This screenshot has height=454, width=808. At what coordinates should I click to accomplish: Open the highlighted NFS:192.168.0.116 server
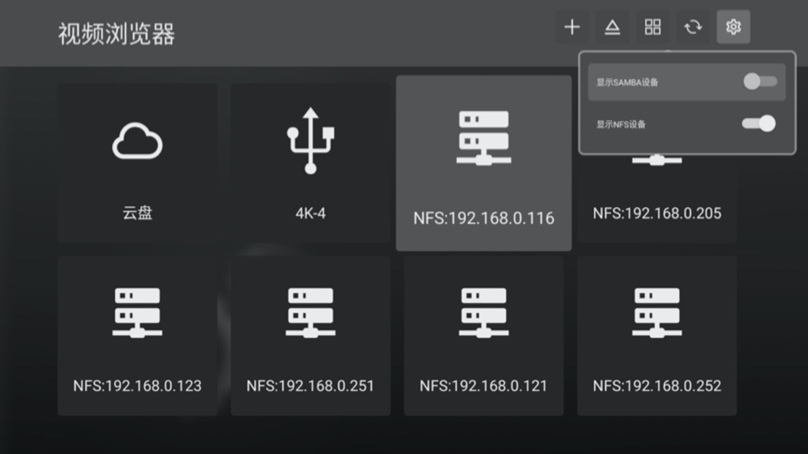pos(483,163)
